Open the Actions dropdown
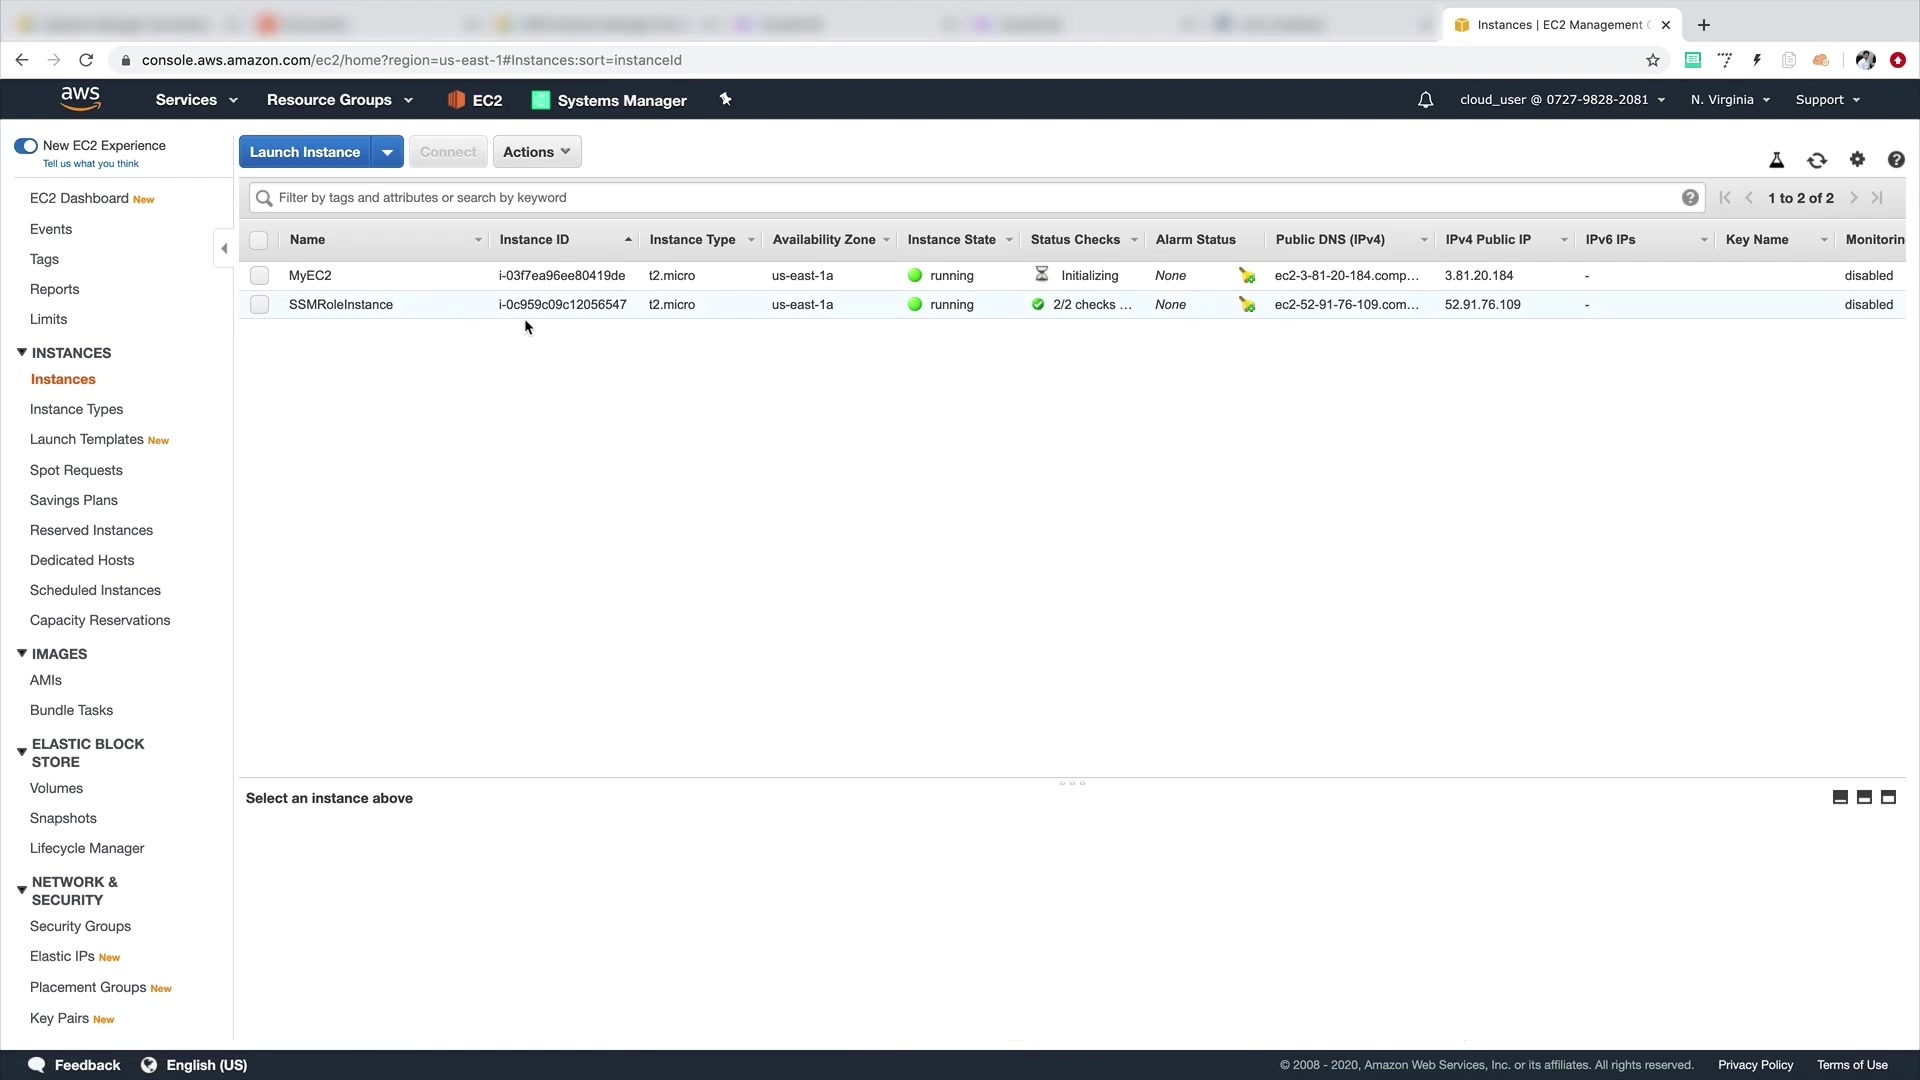Screen dimensions: 1920x1080 [x=536, y=152]
